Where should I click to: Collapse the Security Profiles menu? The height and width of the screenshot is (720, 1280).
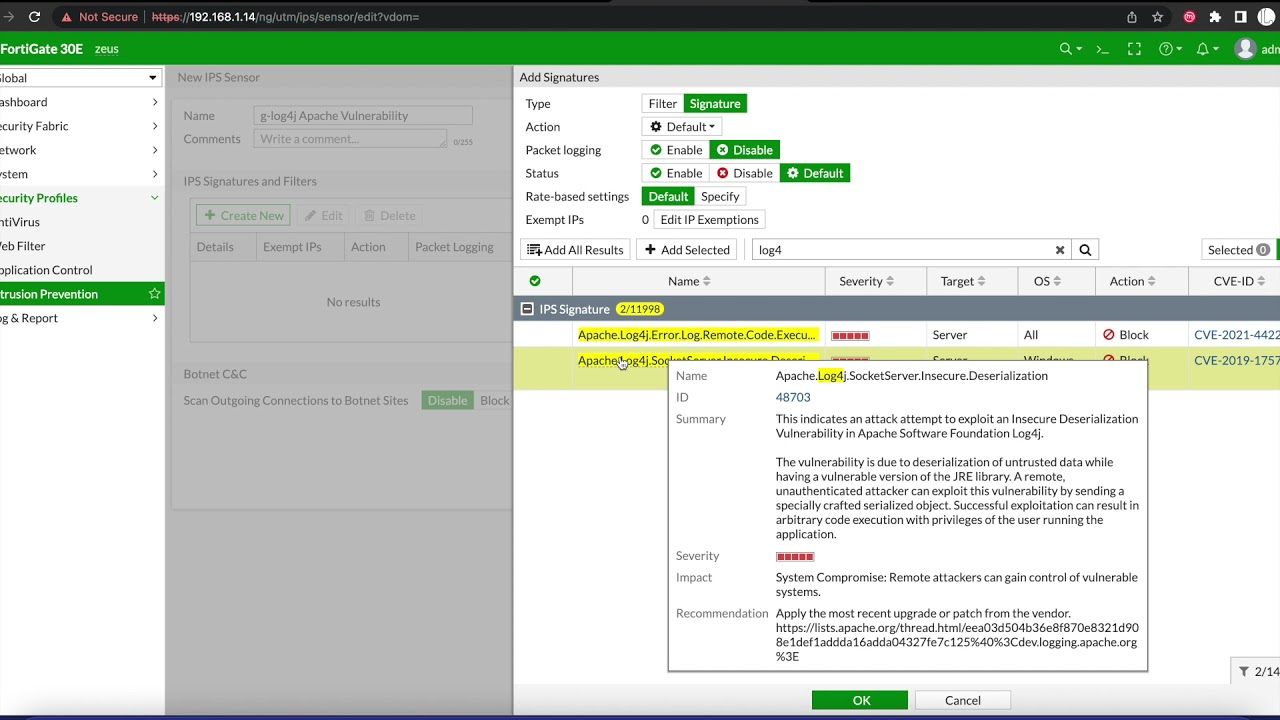(155, 198)
